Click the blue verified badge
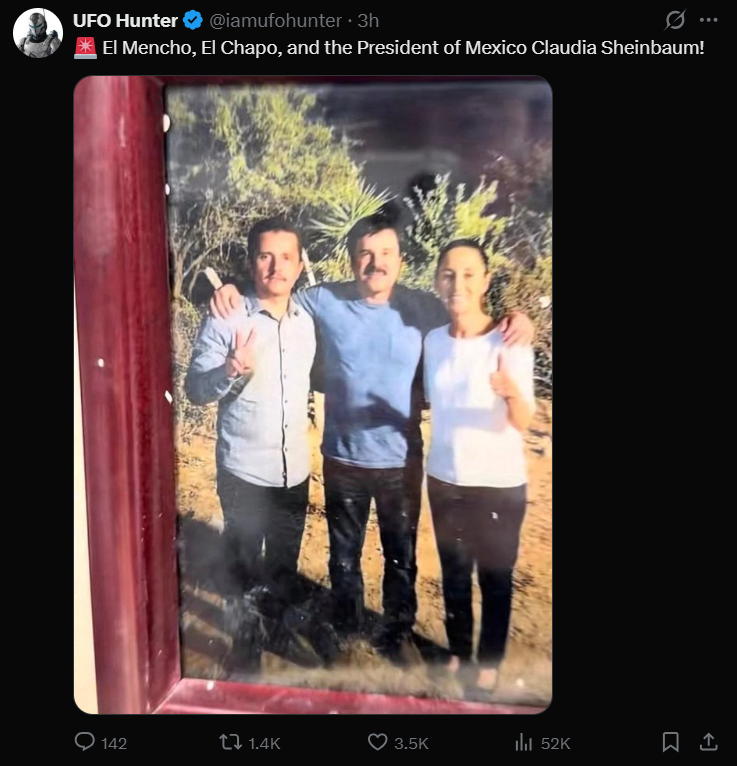Screen dimensions: 737x766 point(193,21)
